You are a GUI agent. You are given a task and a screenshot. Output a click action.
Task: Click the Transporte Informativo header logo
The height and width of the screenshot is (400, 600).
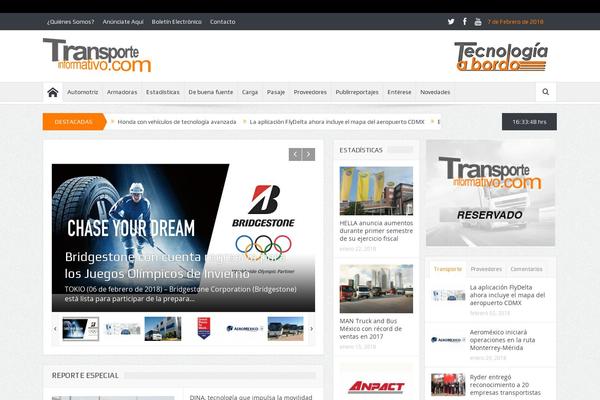point(97,55)
